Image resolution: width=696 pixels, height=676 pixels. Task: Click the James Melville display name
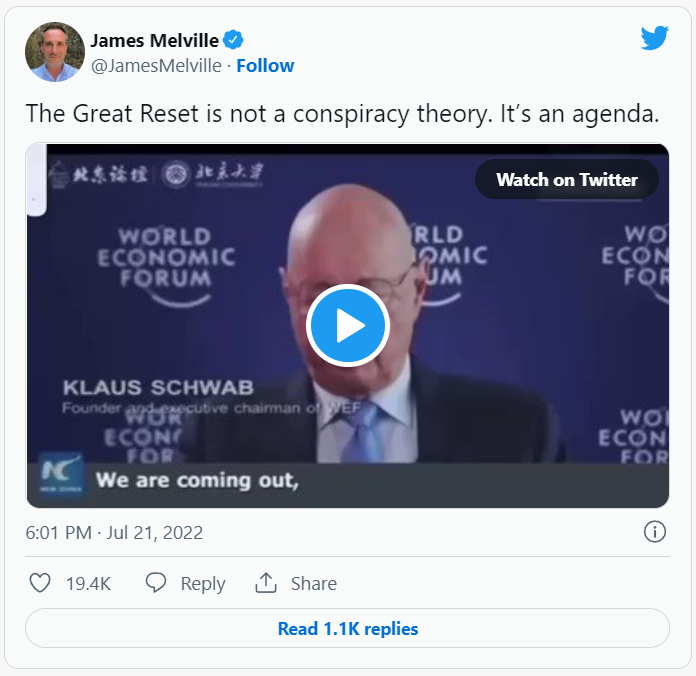coord(154,40)
